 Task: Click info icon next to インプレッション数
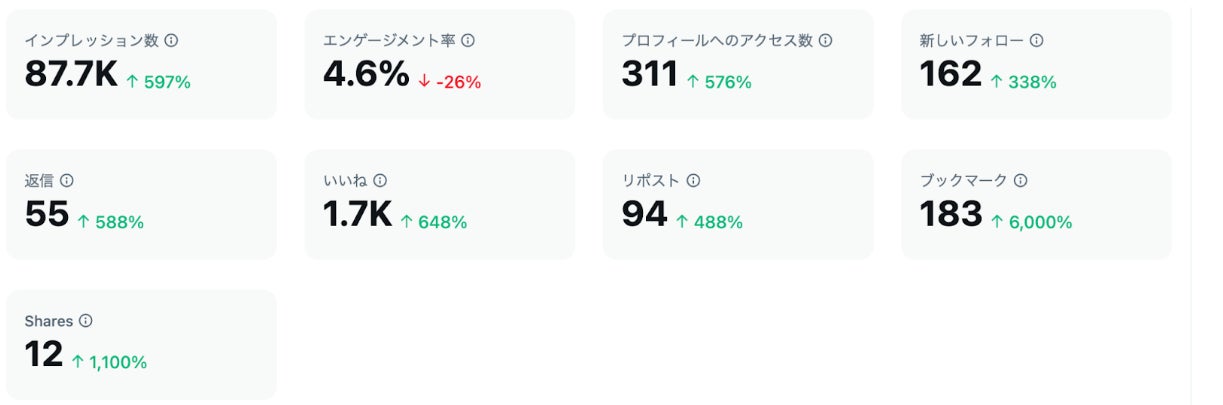(171, 41)
